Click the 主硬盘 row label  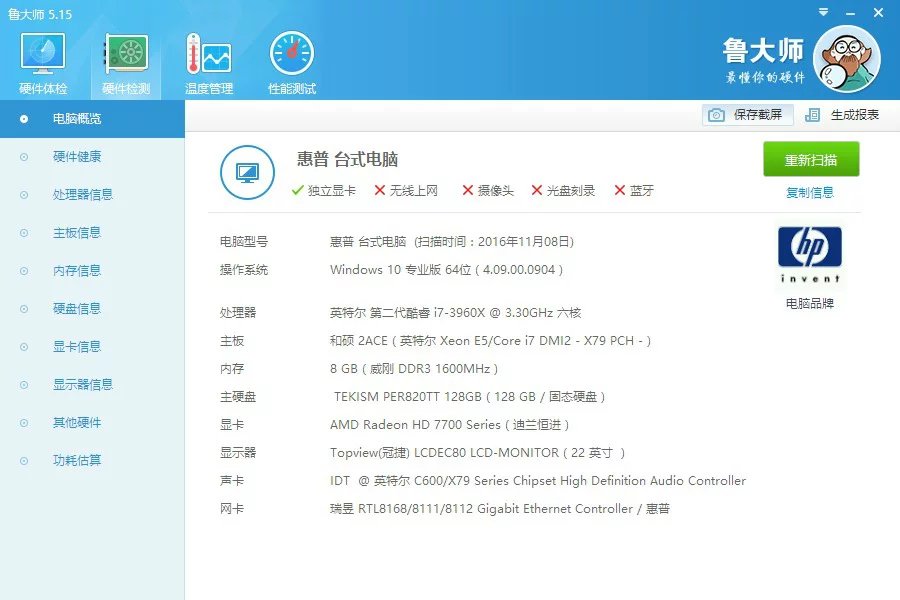point(238,397)
